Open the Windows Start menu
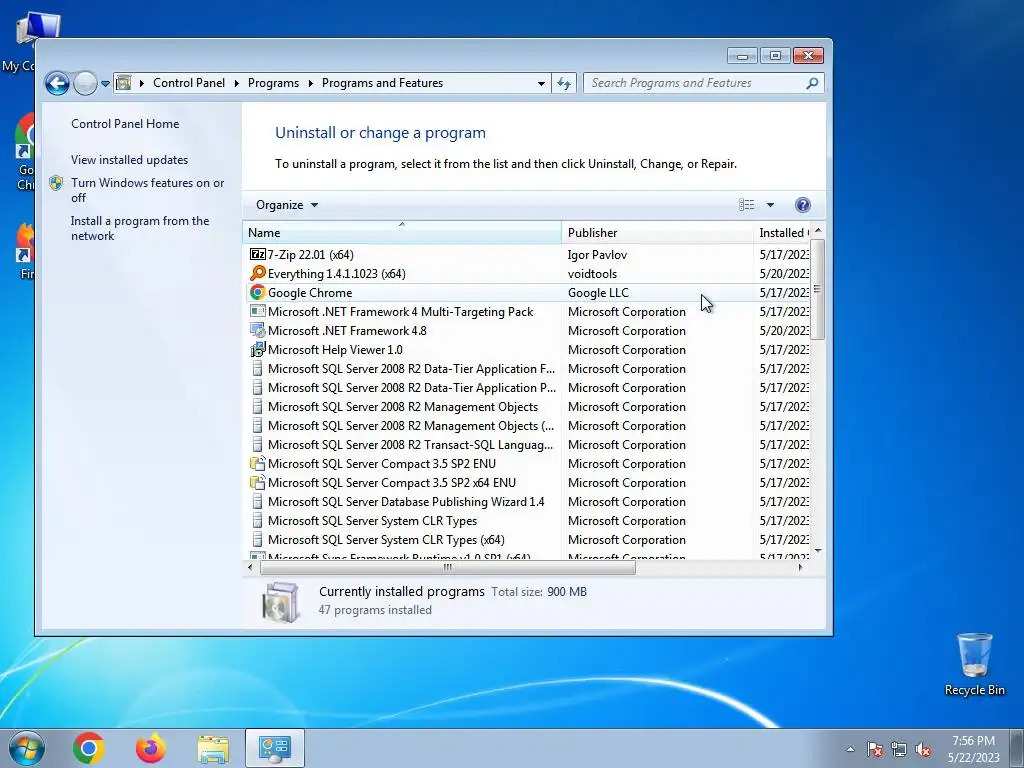This screenshot has width=1024, height=768. 26,748
